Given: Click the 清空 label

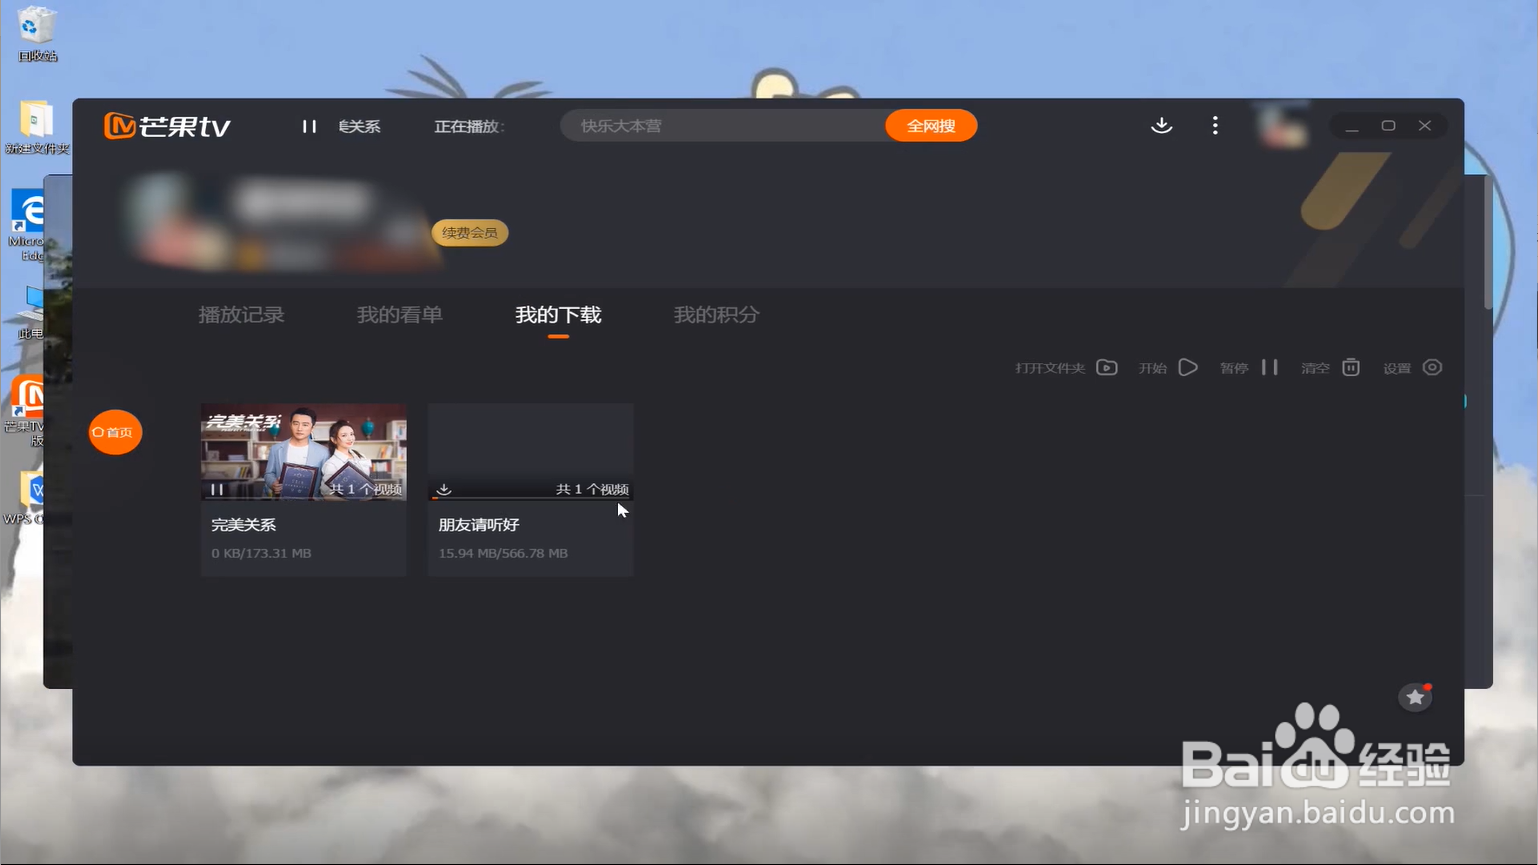Looking at the screenshot, I should click(1315, 368).
